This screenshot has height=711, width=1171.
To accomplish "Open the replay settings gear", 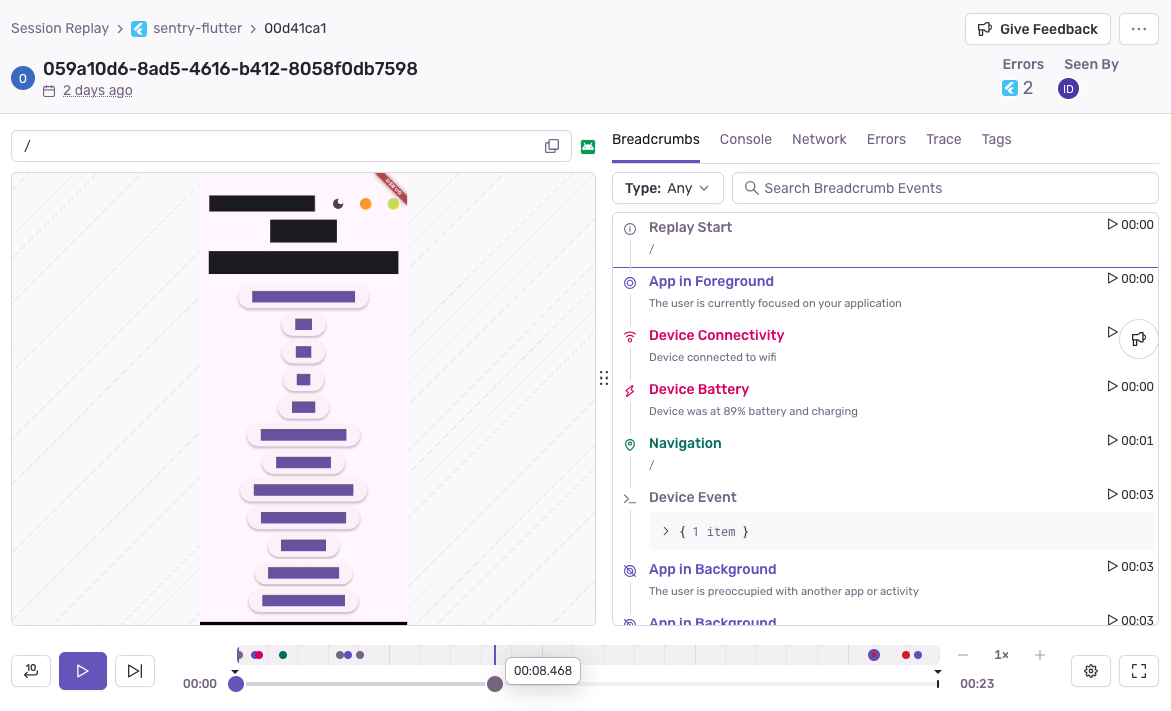I will (1091, 671).
